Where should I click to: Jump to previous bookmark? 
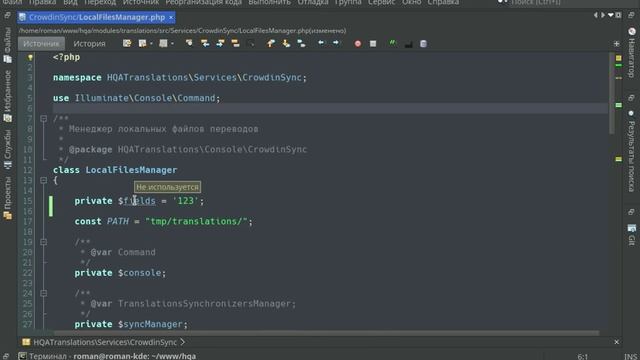tap(271, 43)
